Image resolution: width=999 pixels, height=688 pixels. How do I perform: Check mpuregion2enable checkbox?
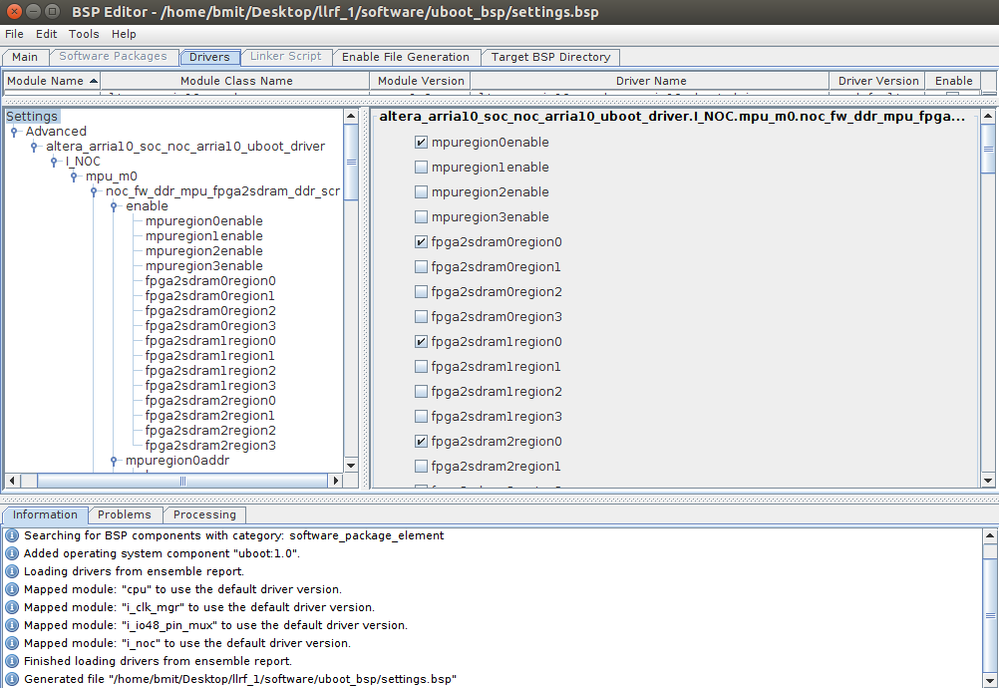pyautogui.click(x=421, y=192)
